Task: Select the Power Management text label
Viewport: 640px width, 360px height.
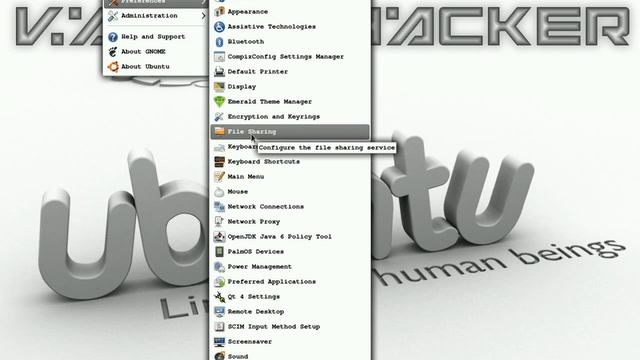Action: tap(260, 267)
